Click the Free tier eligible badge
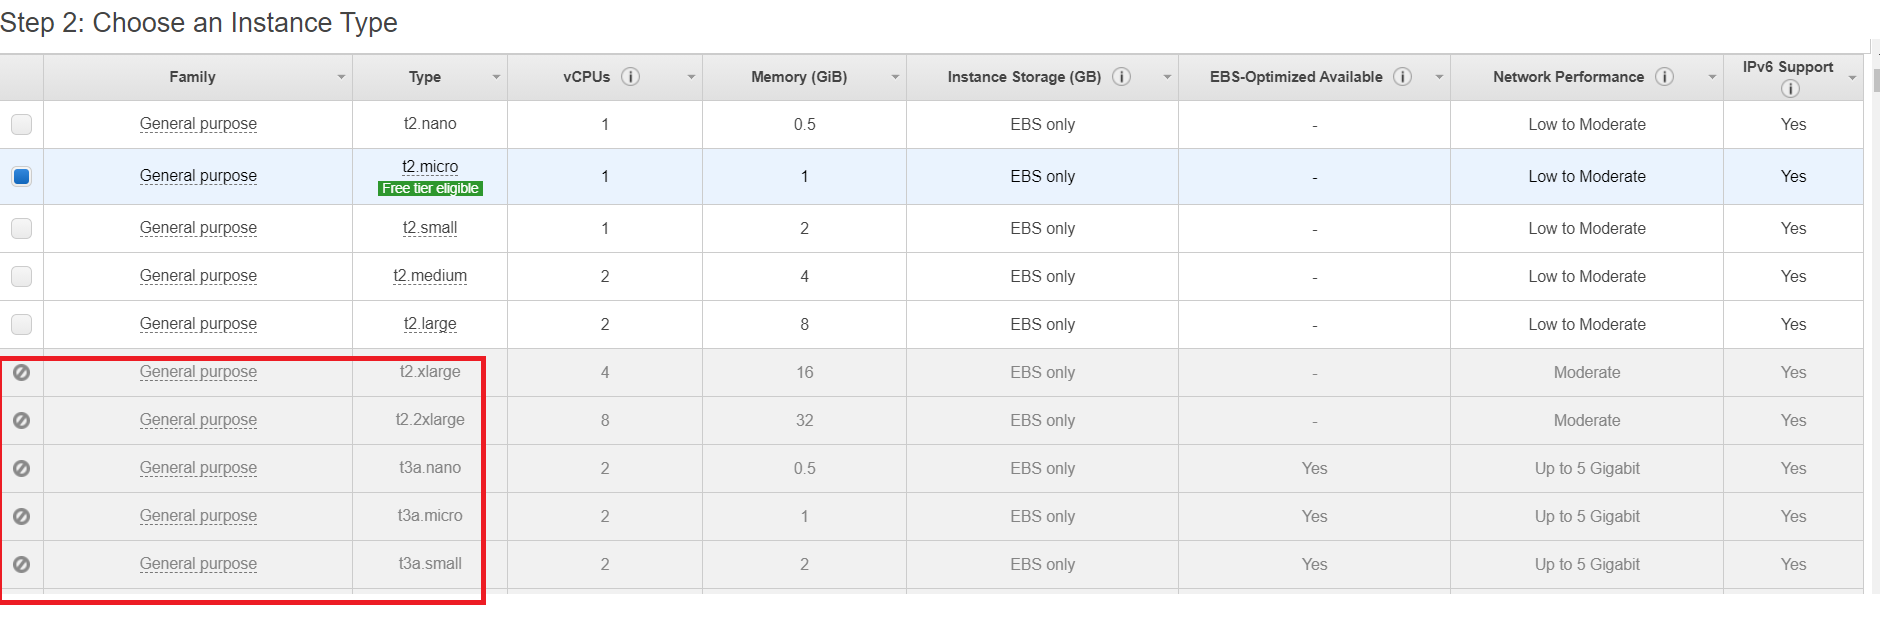This screenshot has width=1880, height=632. 430,189
